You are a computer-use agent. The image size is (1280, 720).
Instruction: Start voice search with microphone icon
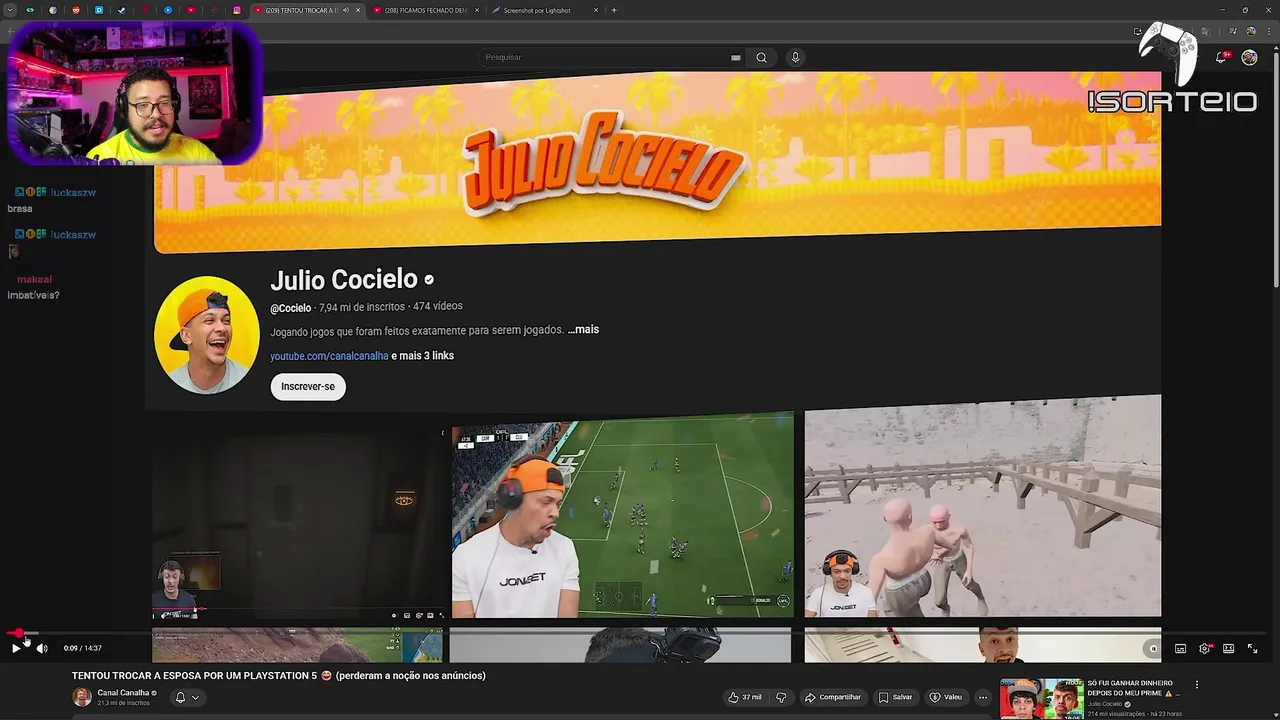pos(796,57)
